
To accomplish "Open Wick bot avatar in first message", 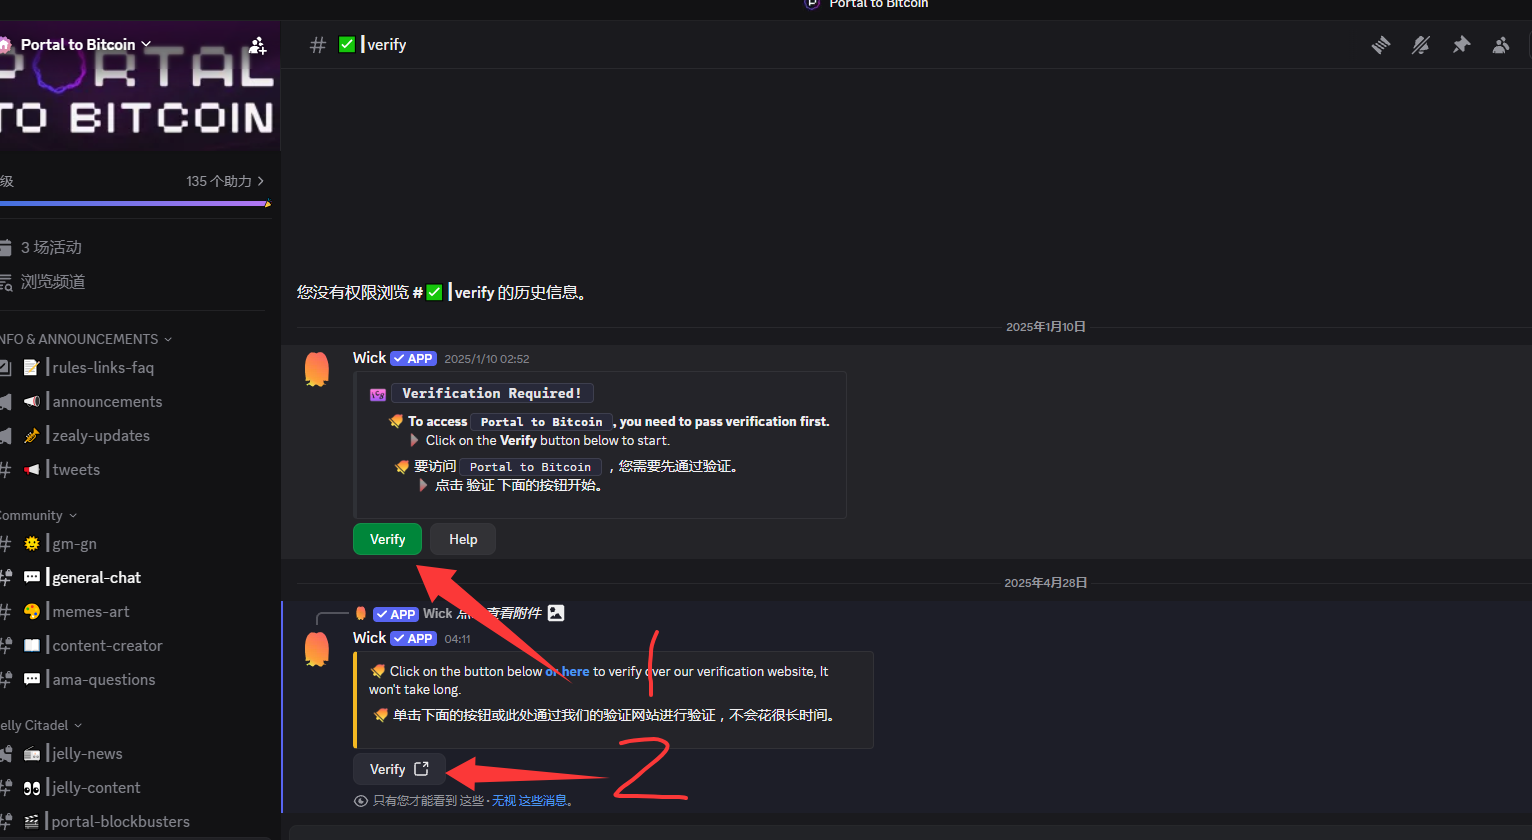I will pos(317,369).
